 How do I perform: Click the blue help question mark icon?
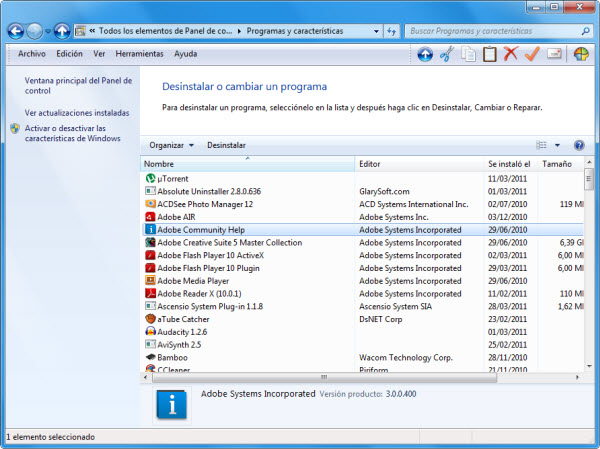(578, 145)
